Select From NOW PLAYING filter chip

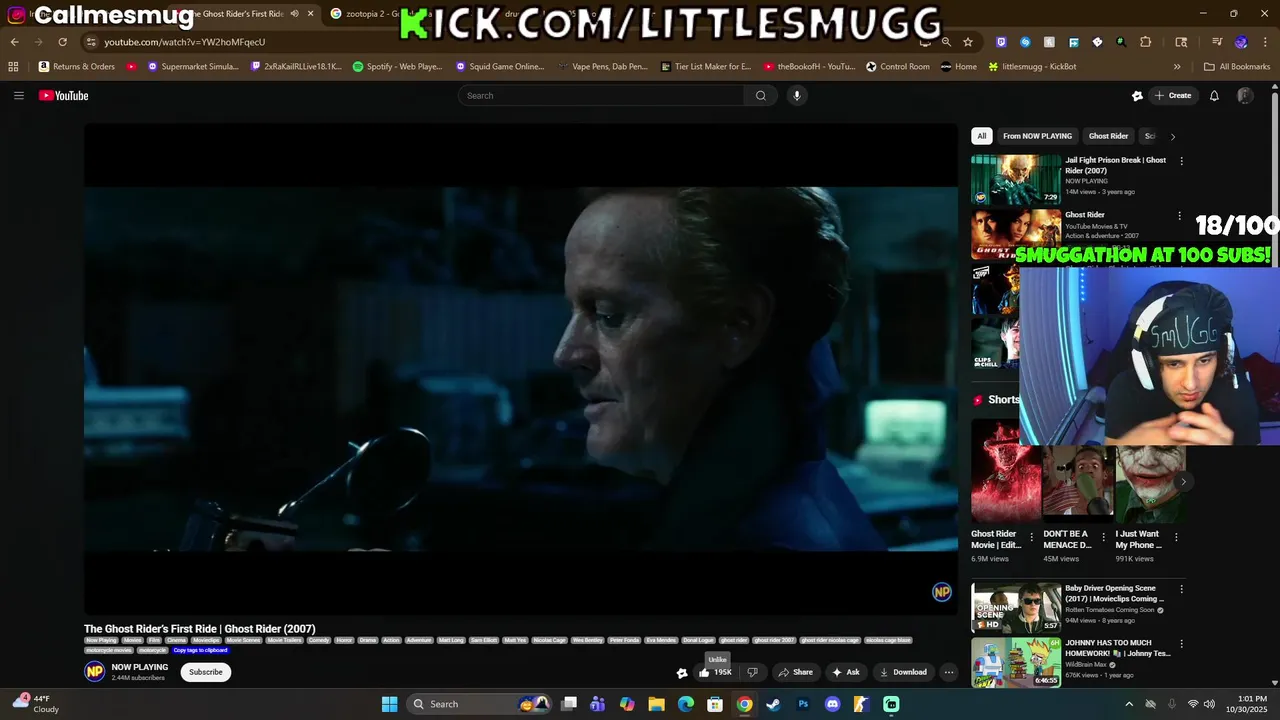coord(1037,136)
